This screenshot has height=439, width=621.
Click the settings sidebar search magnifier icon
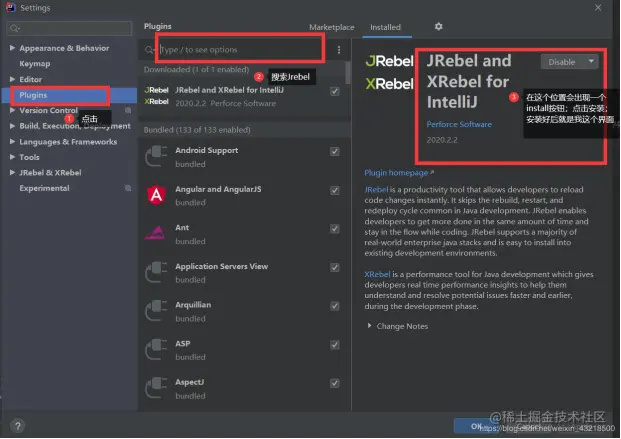click(15, 29)
